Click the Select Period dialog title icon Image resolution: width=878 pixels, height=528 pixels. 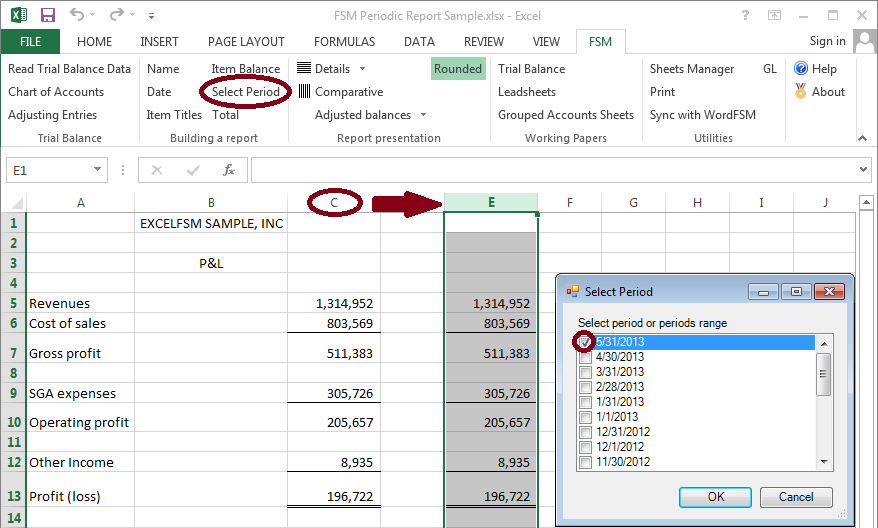click(572, 291)
